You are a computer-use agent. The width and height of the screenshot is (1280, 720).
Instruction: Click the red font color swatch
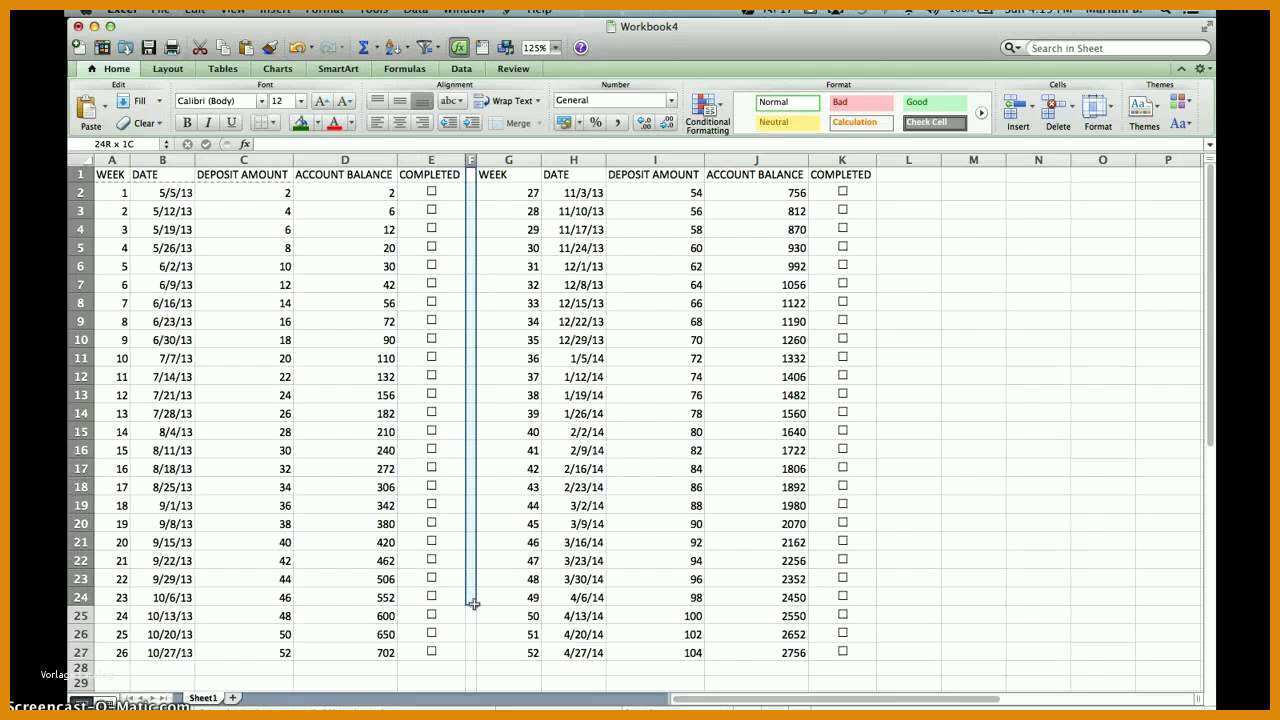pos(334,123)
